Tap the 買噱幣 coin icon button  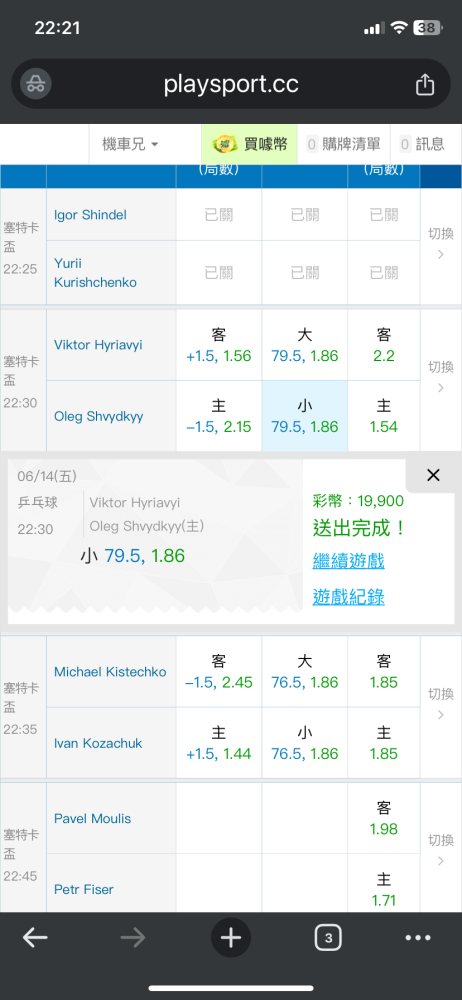(x=249, y=144)
